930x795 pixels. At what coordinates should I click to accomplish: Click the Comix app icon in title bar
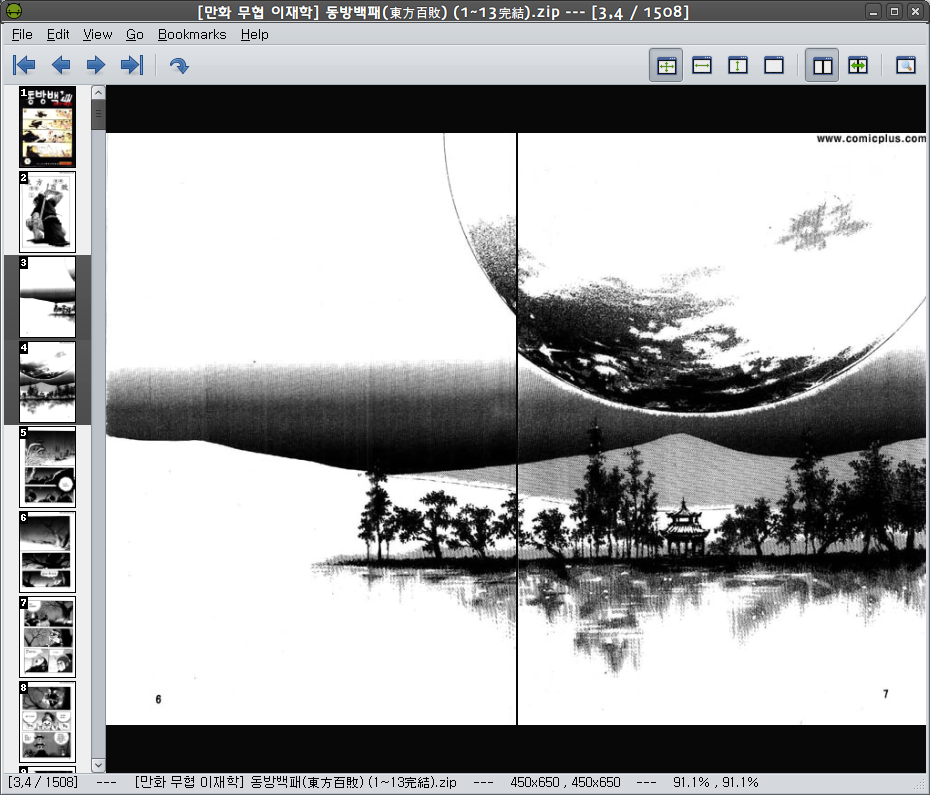tap(14, 11)
